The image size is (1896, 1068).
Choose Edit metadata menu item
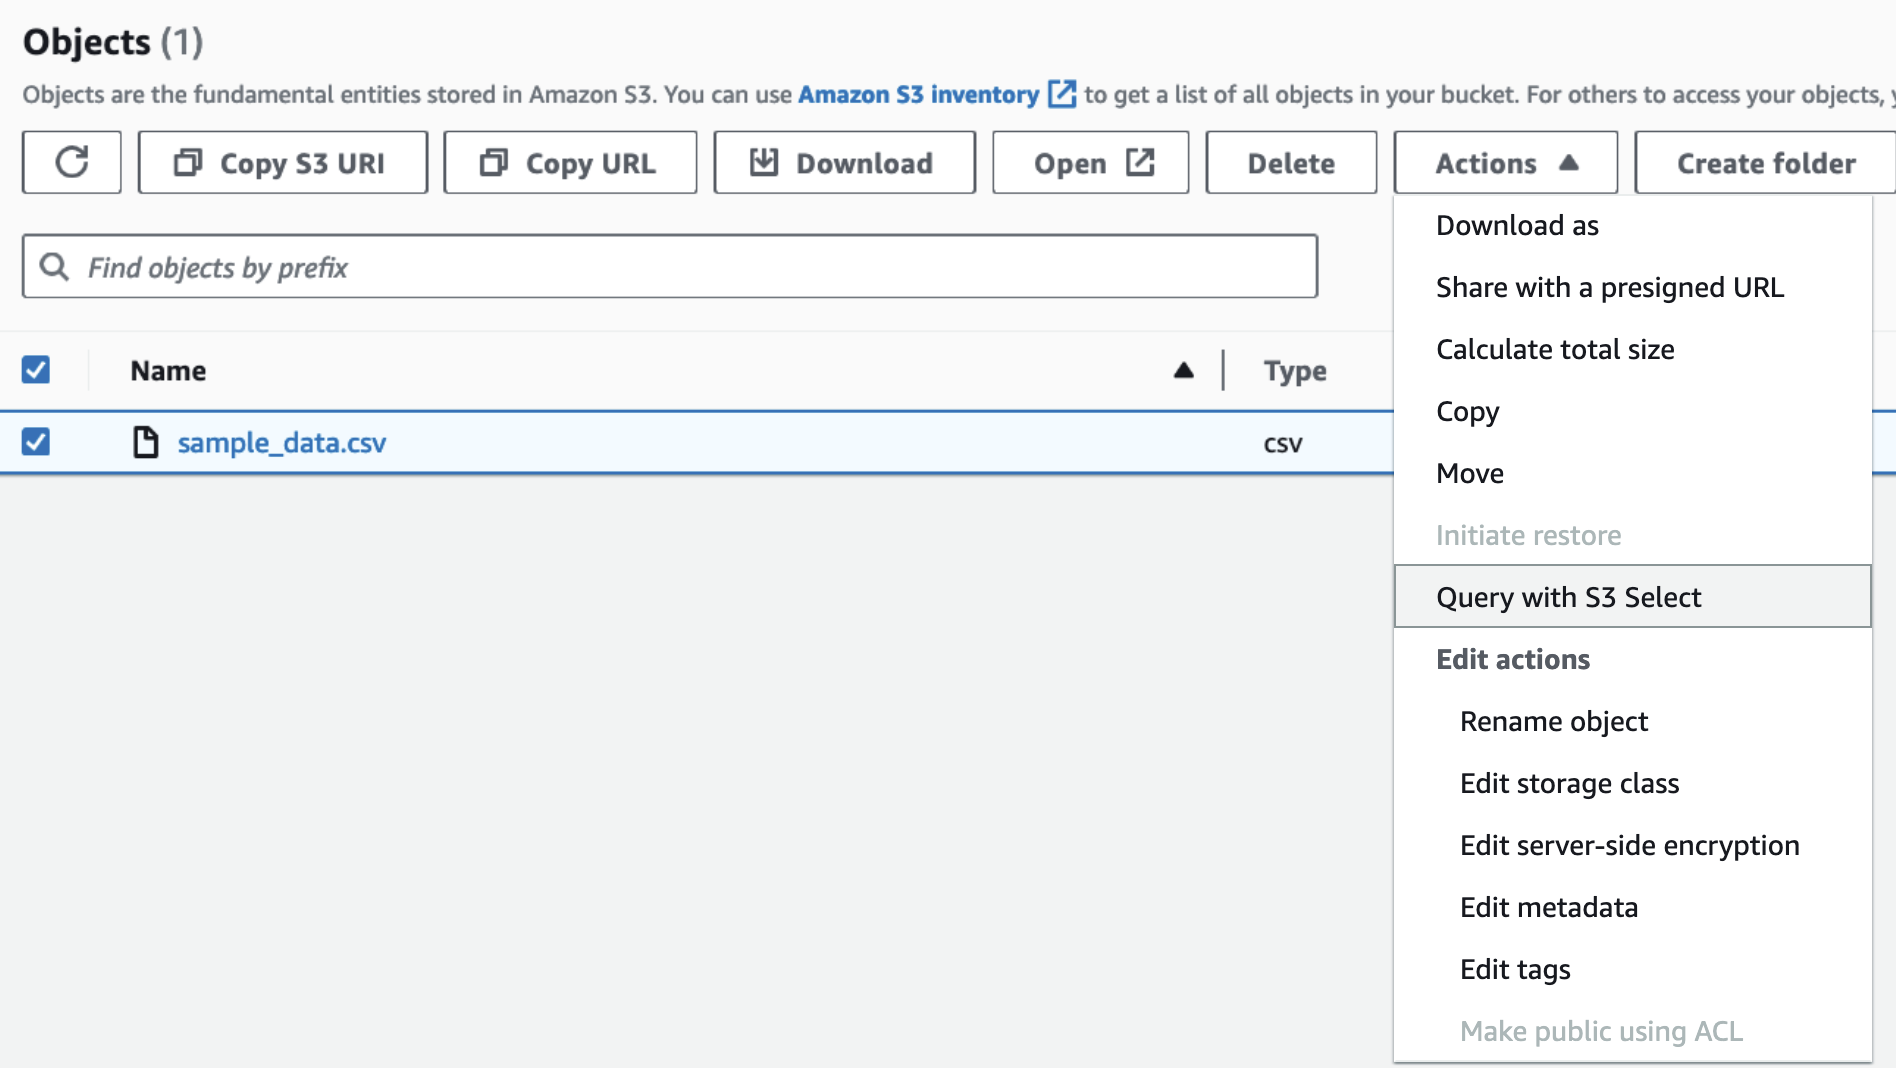[1633, 907]
